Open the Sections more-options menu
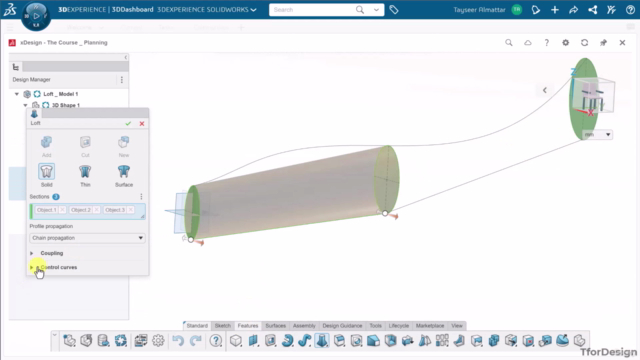This screenshot has width=640, height=360. [141, 197]
